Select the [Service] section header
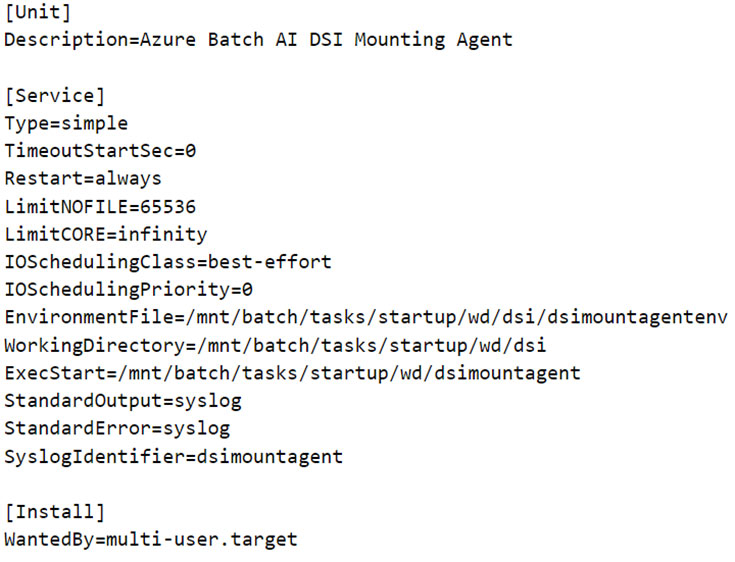This screenshot has width=735, height=562. pos(54,96)
